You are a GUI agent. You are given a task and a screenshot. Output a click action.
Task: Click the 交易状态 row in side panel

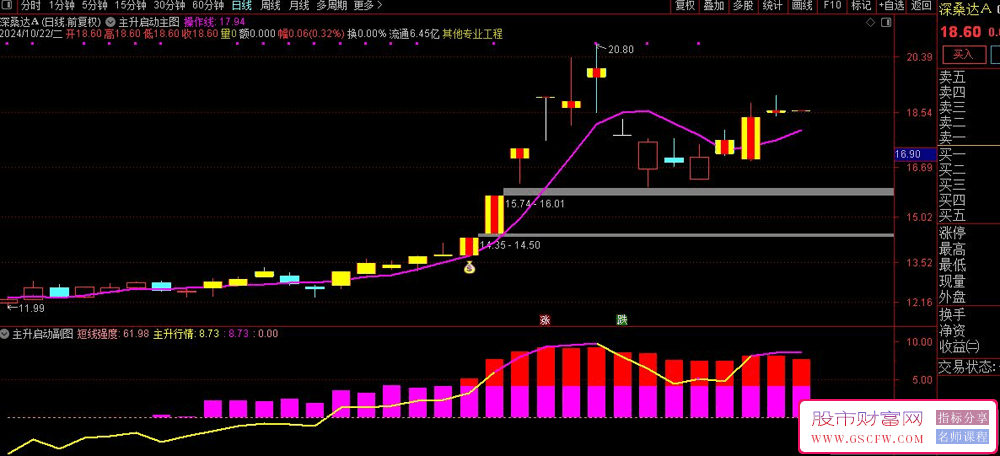pyautogui.click(x=968, y=367)
